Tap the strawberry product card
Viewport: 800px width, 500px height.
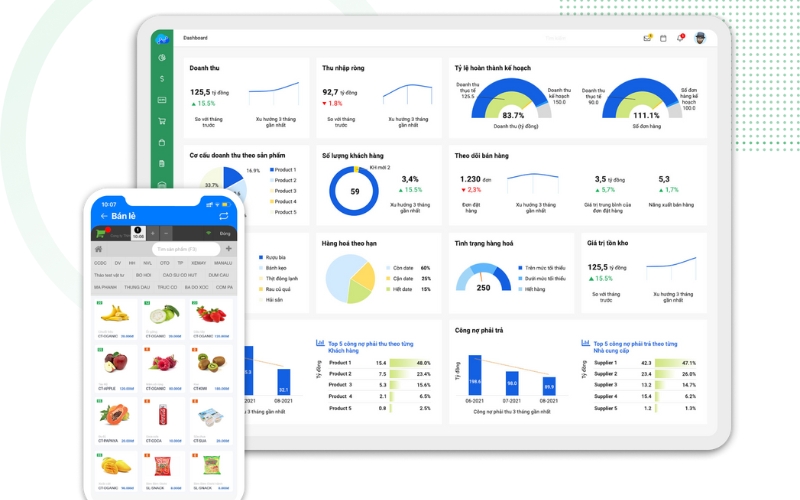tap(211, 319)
